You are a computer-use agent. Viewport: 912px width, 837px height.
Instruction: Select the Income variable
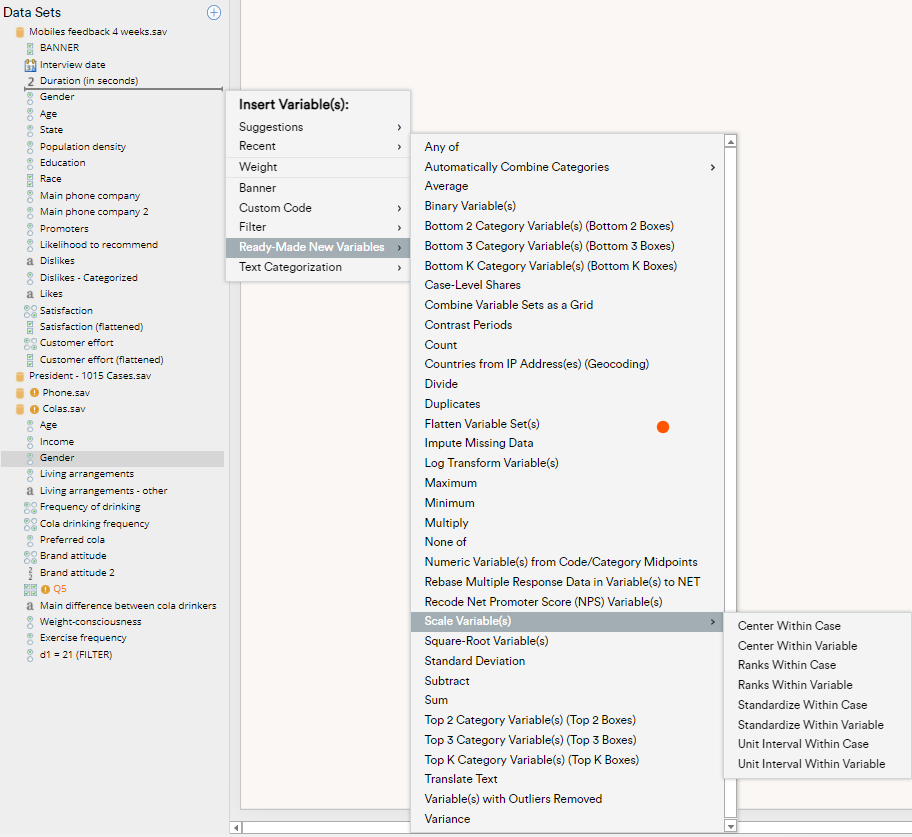coord(56,442)
